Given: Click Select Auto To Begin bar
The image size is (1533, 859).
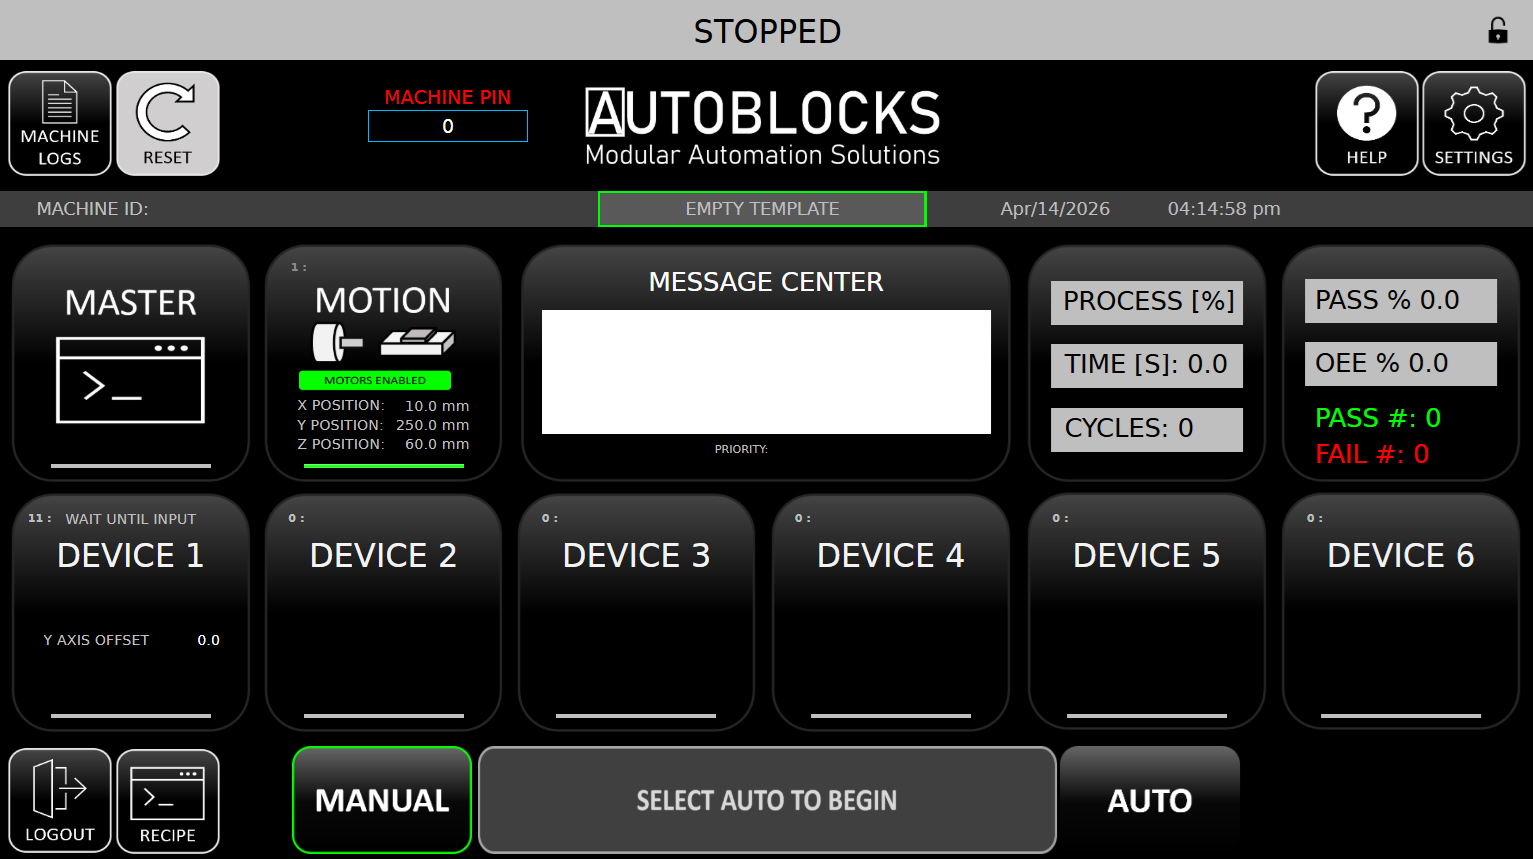Looking at the screenshot, I should pyautogui.click(x=767, y=800).
